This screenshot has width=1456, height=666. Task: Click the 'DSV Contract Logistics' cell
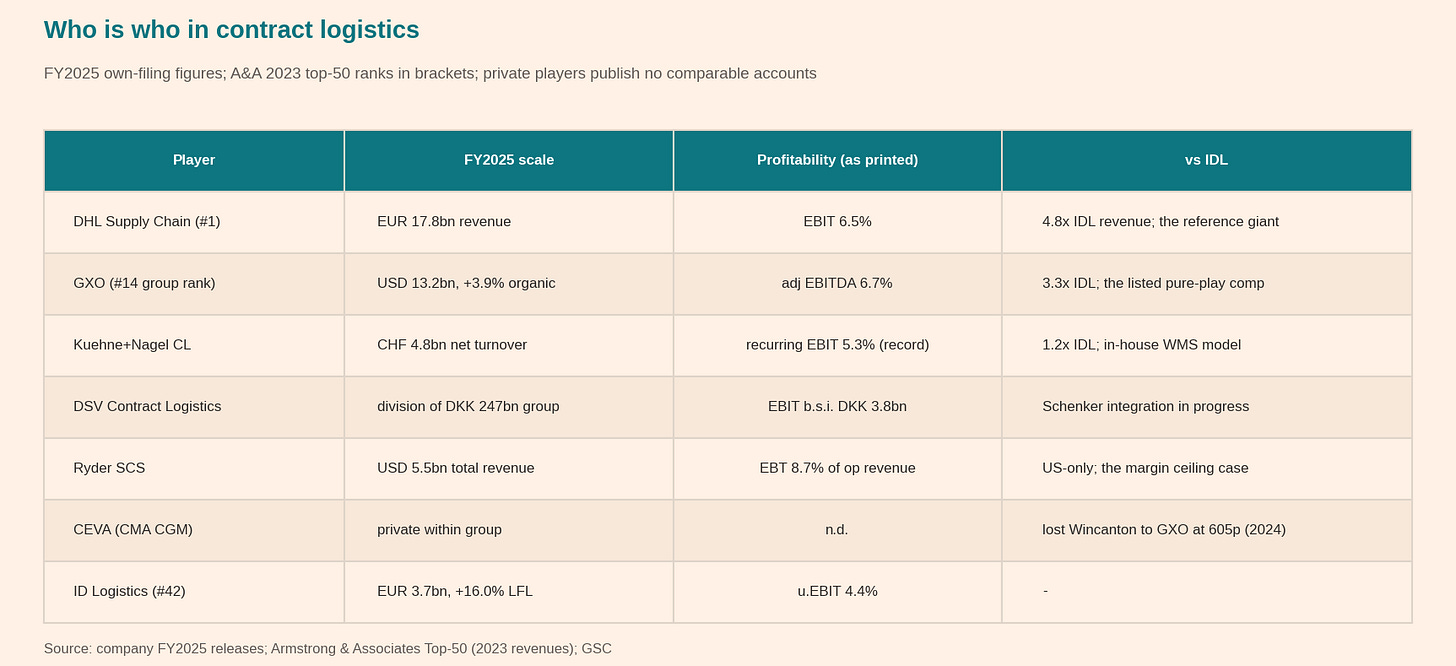(194, 407)
